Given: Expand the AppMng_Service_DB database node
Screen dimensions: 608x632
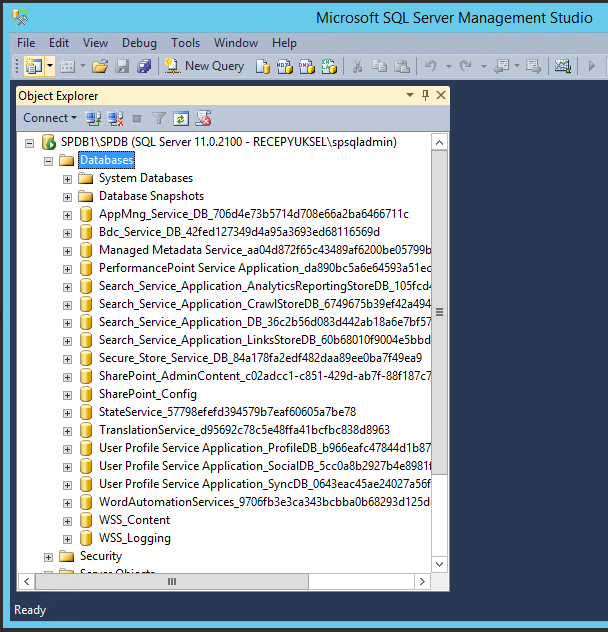Looking at the screenshot, I should point(67,216).
